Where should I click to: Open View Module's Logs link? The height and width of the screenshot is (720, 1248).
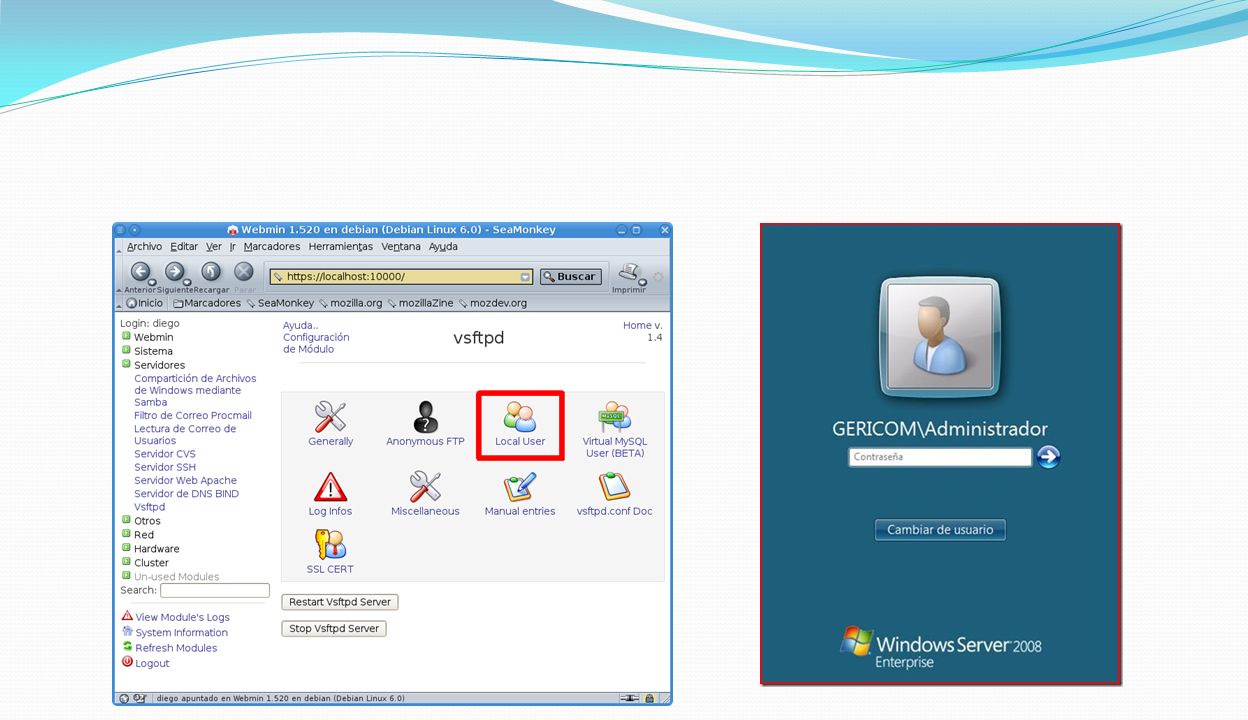[x=183, y=617]
